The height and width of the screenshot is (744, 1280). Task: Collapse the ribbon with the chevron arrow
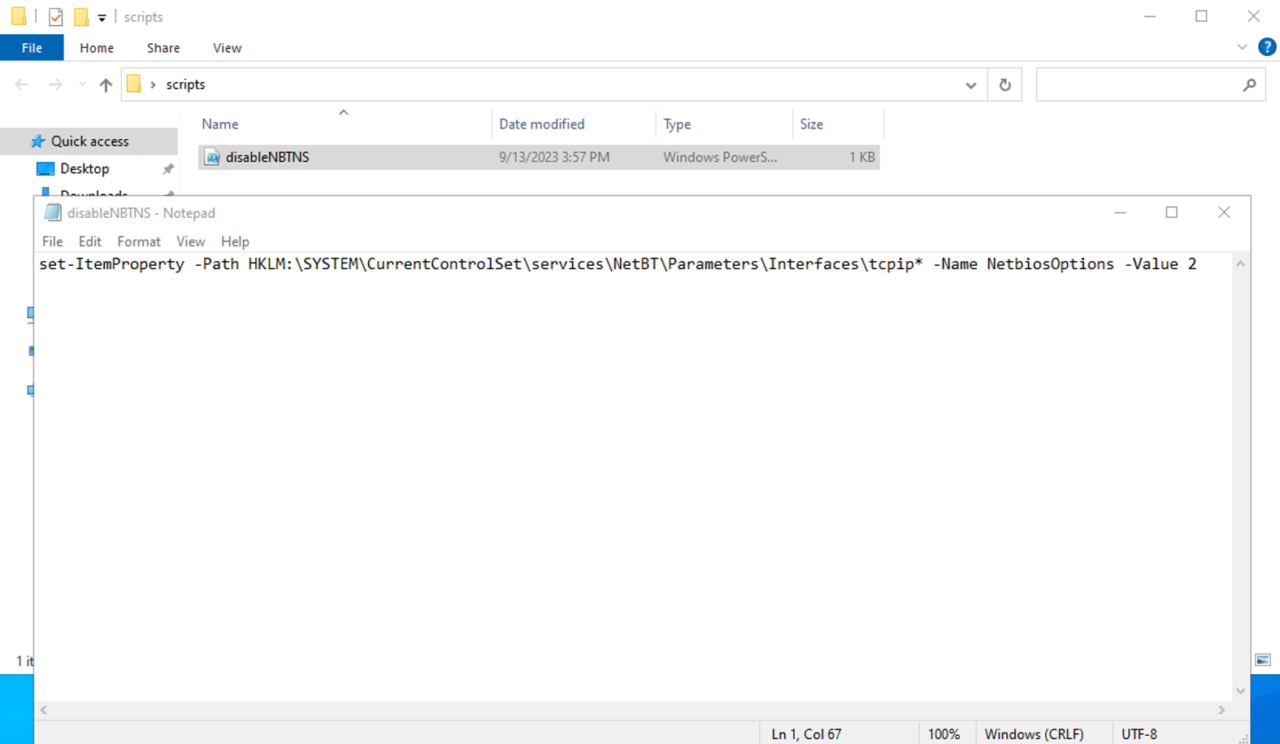(1241, 47)
